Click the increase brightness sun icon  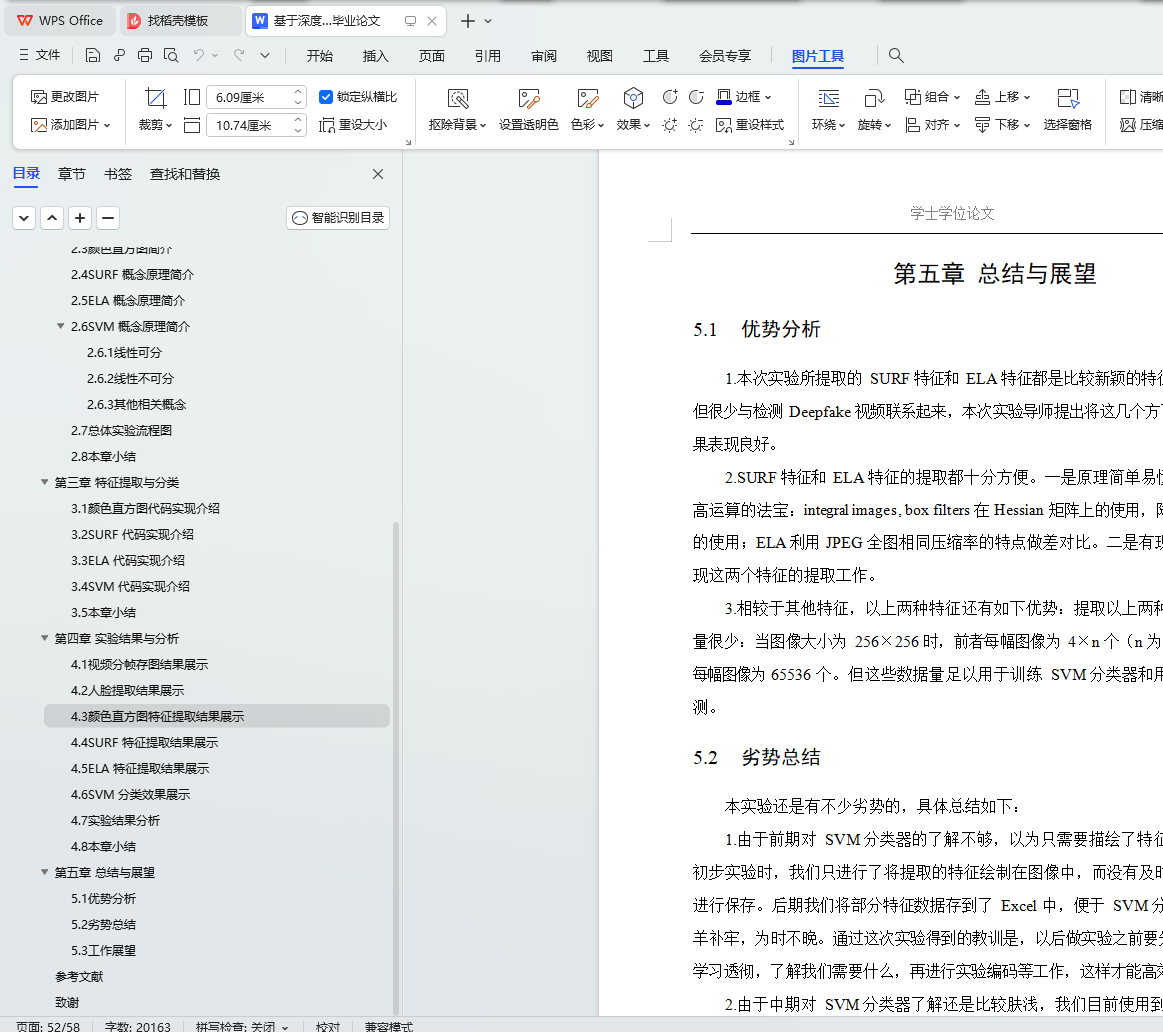click(670, 125)
